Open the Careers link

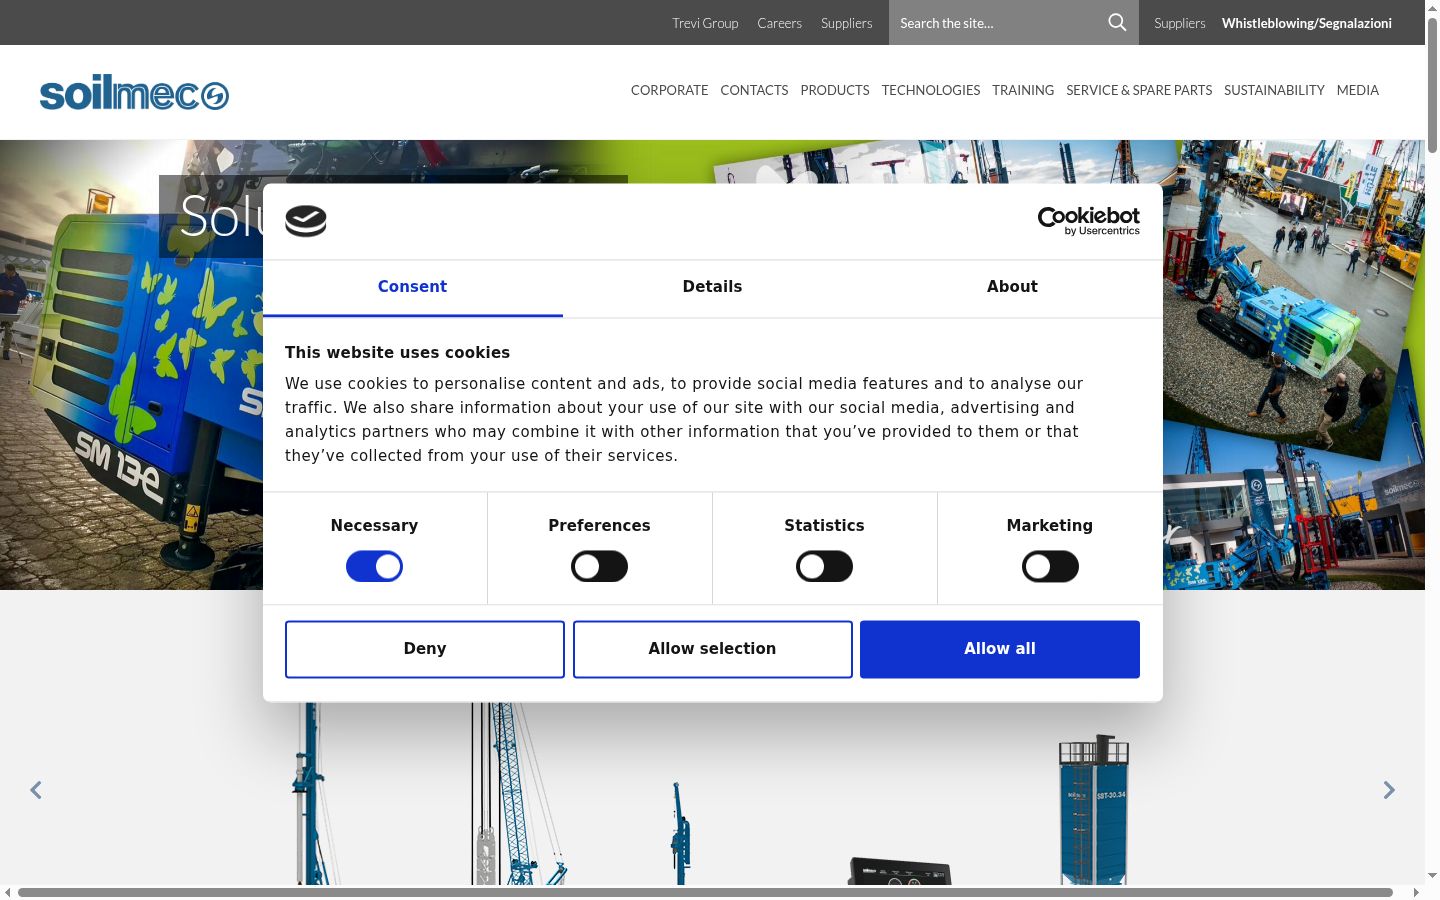tap(779, 23)
